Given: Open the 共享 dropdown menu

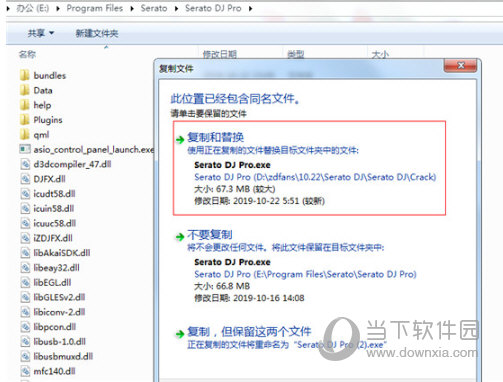Looking at the screenshot, I should 41,33.
